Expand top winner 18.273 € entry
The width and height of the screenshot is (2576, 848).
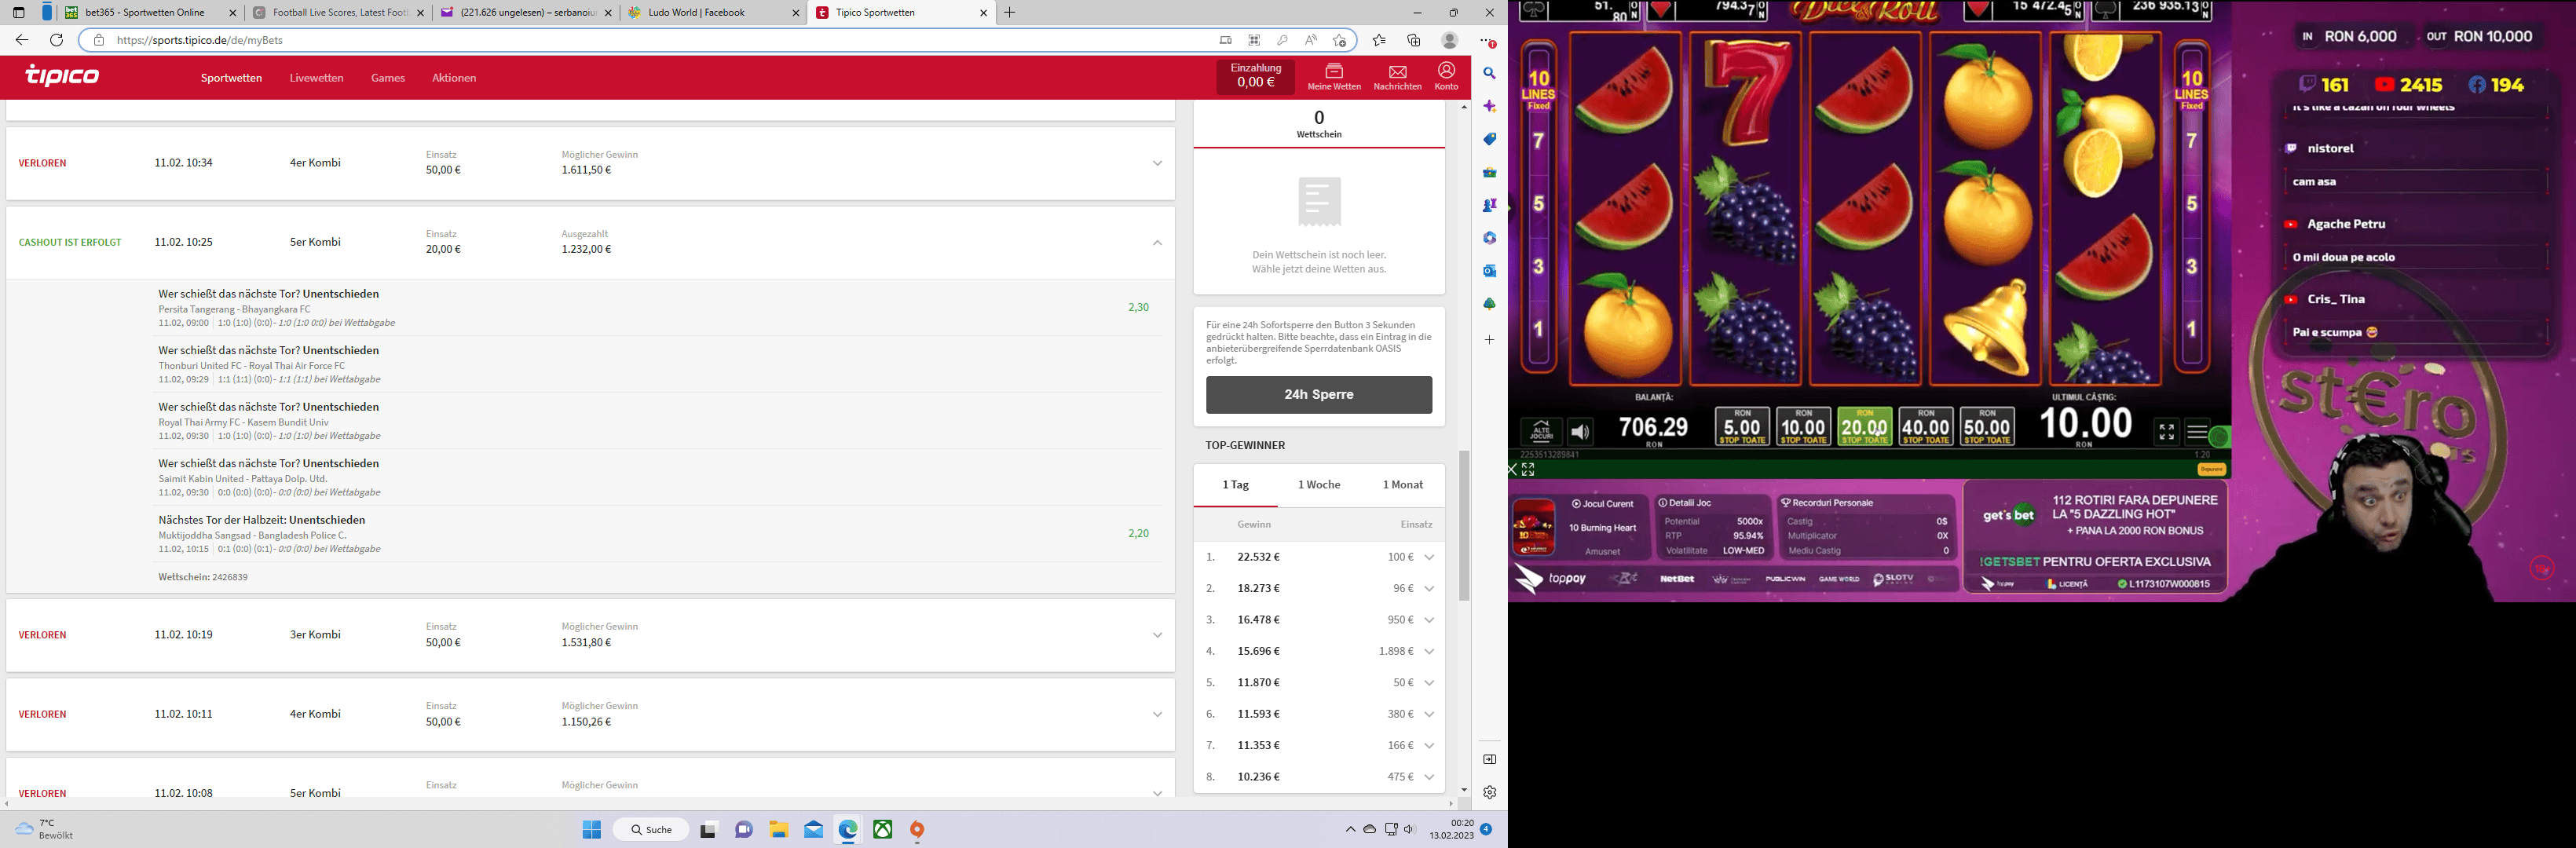pyautogui.click(x=1429, y=588)
